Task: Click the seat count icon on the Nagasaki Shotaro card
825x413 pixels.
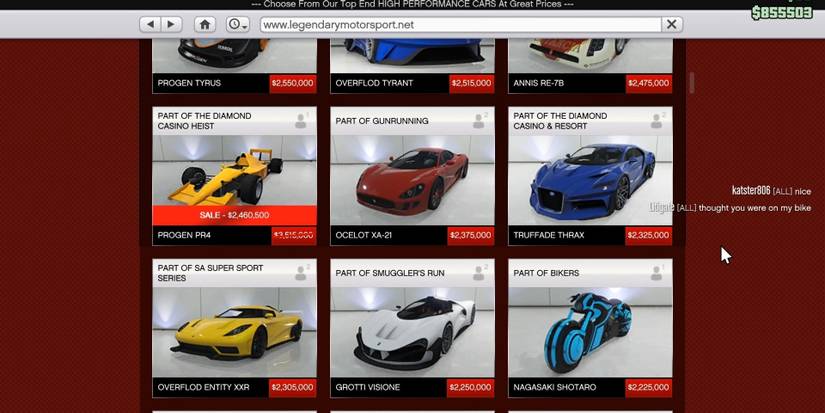Action: [x=657, y=273]
